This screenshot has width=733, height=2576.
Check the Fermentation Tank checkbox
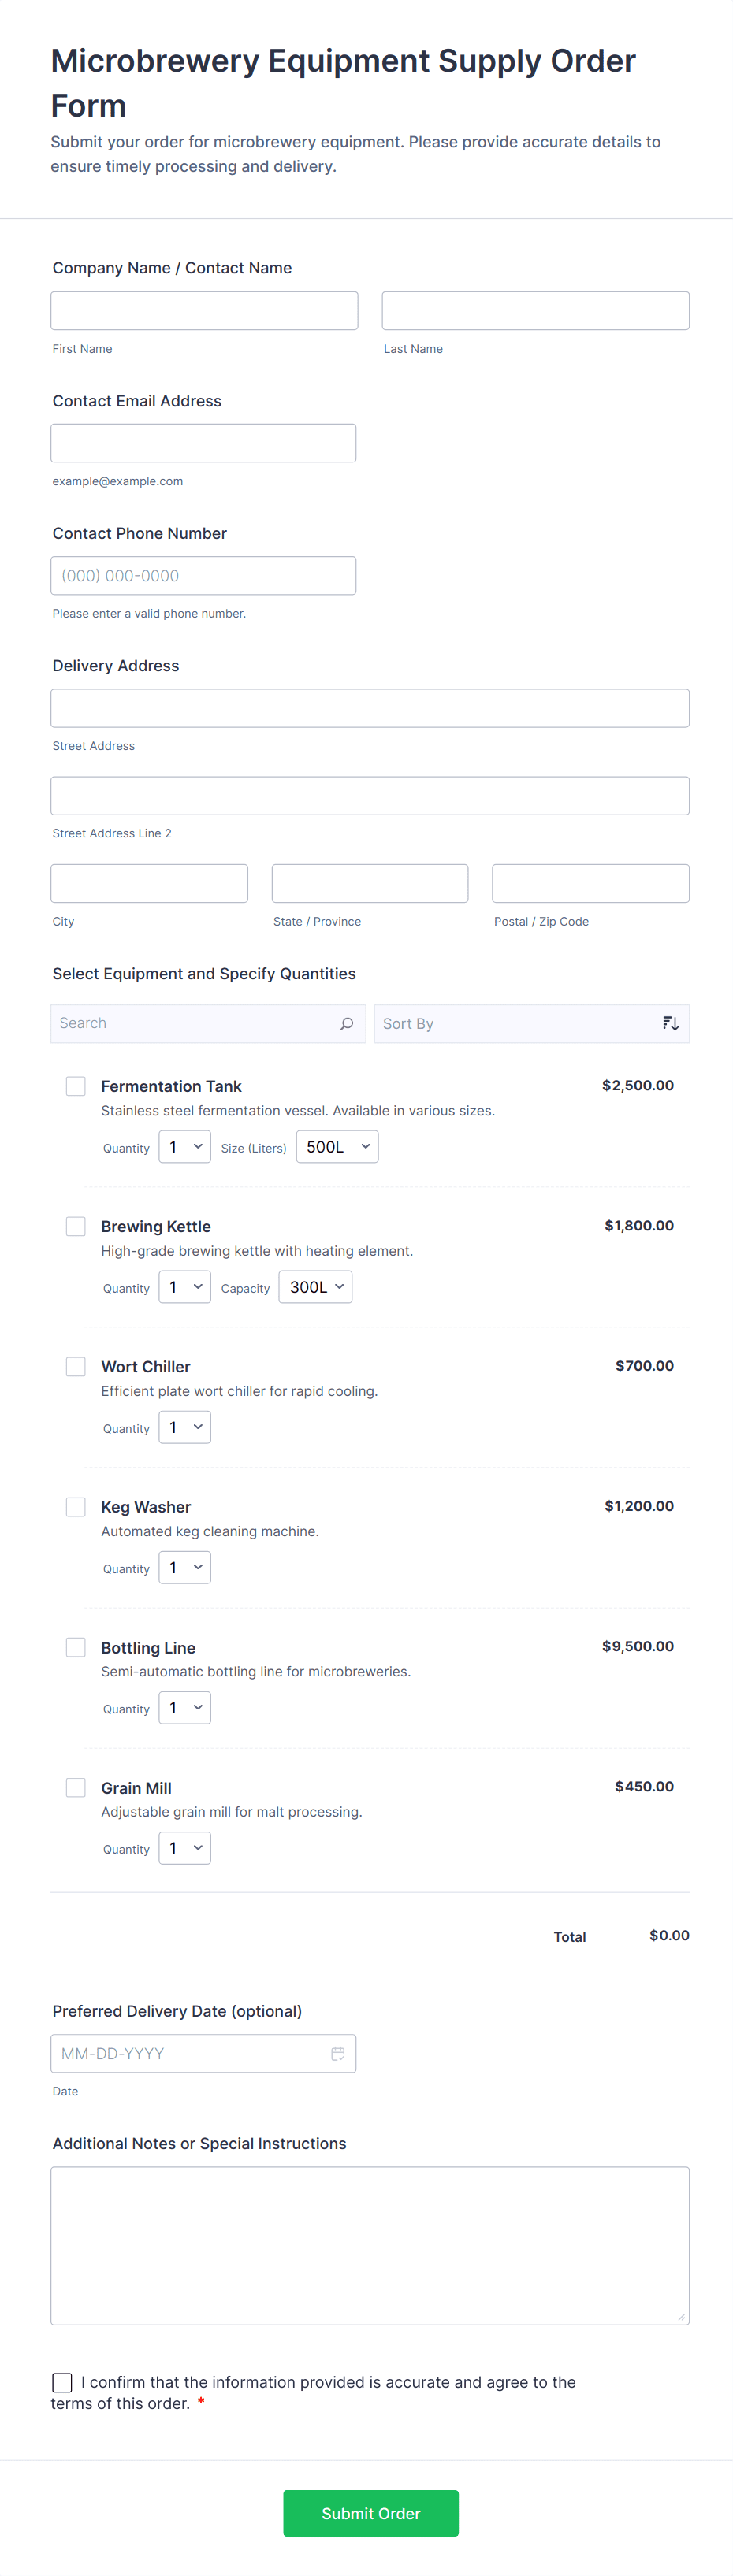click(x=76, y=1086)
